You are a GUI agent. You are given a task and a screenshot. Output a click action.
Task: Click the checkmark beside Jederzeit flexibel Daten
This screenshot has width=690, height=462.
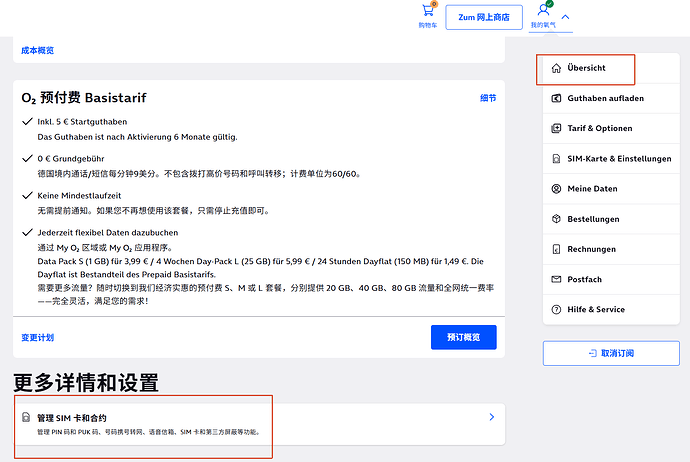point(27,232)
